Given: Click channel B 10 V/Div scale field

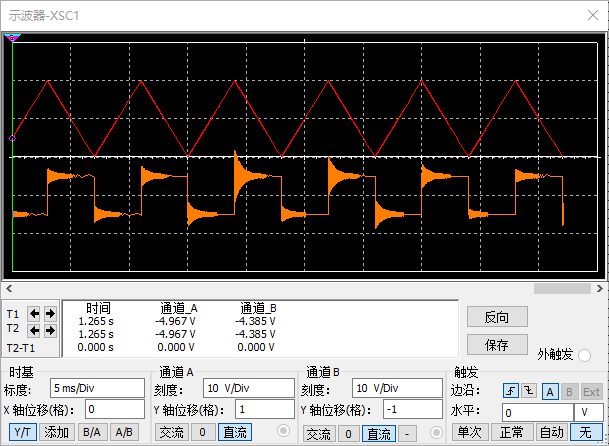Looking at the screenshot, I should tap(397, 388).
